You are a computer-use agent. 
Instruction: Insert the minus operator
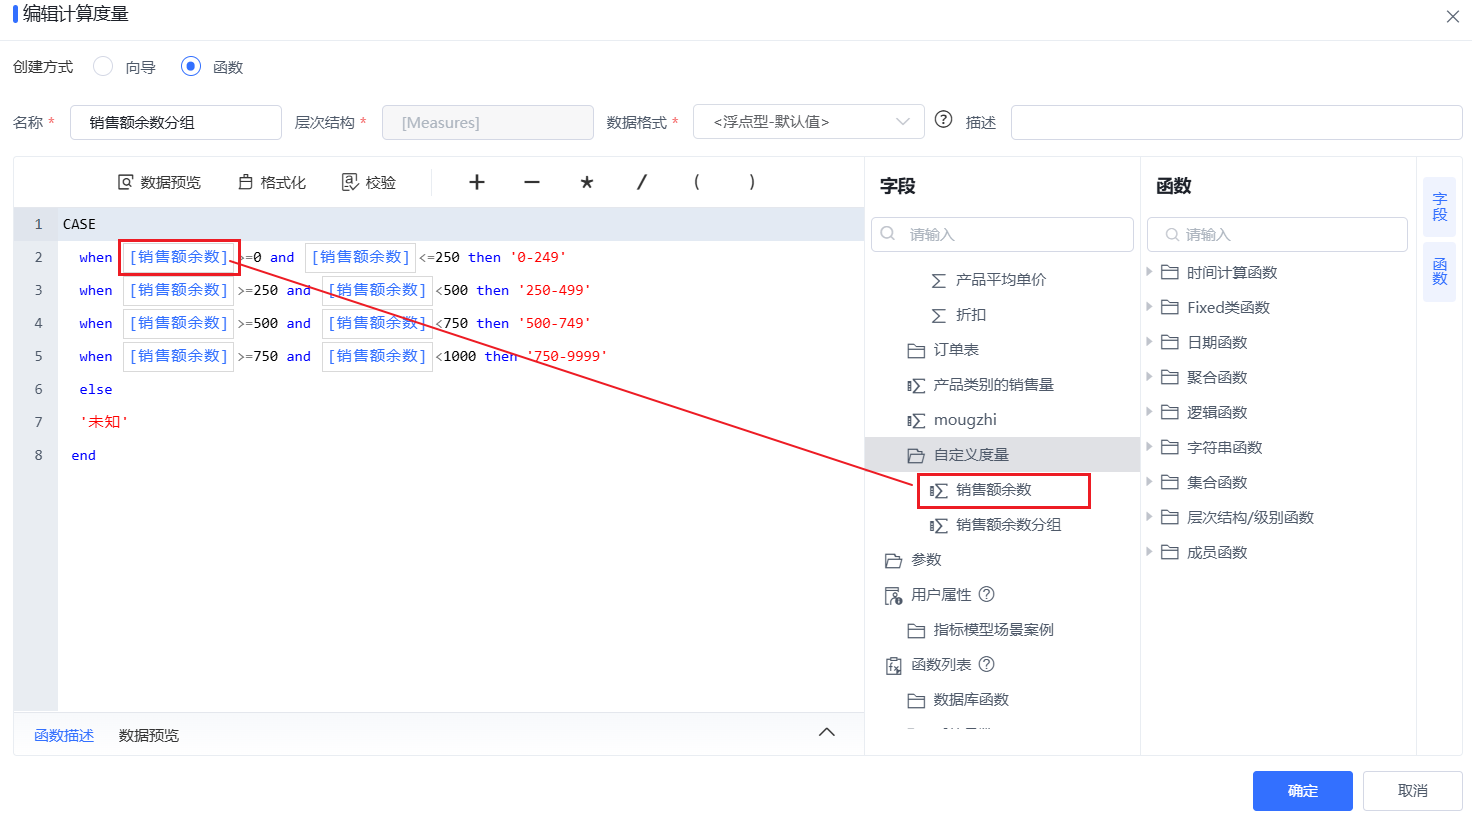(x=532, y=182)
